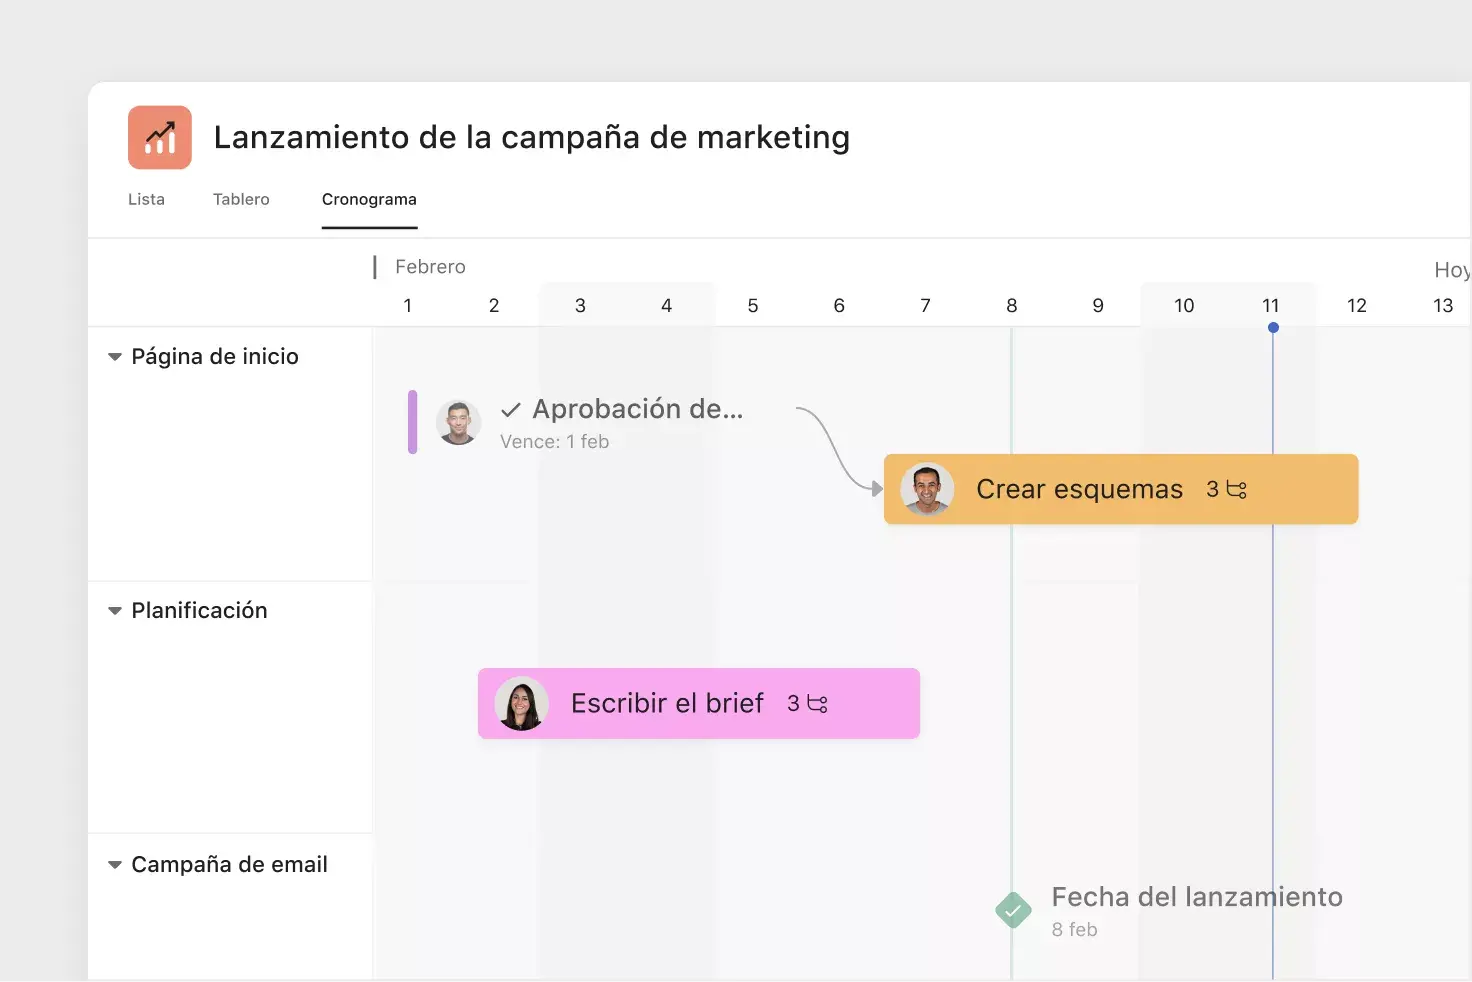Open the subtasks icon on Escribir el brief
This screenshot has height=982, width=1472.
pos(818,703)
